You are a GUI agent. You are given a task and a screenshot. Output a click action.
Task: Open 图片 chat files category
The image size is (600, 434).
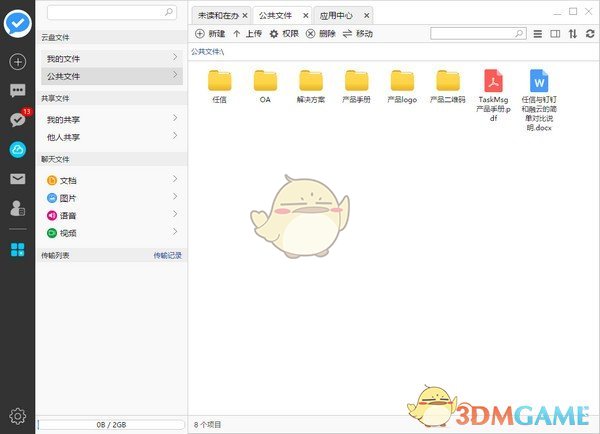point(112,198)
